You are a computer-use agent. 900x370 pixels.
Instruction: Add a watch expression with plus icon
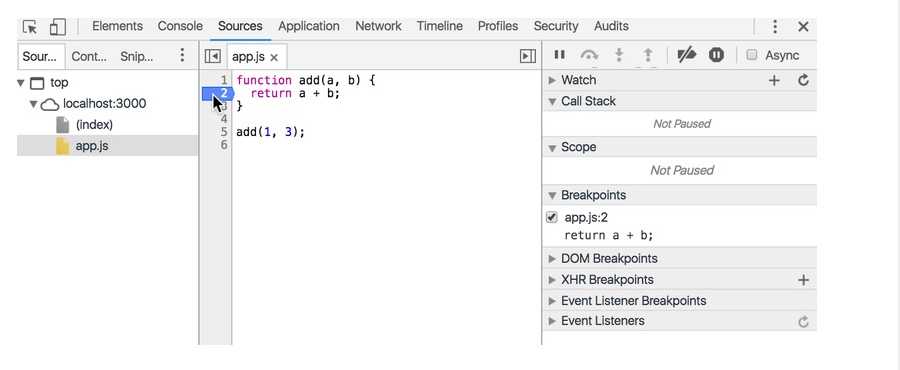click(x=774, y=80)
